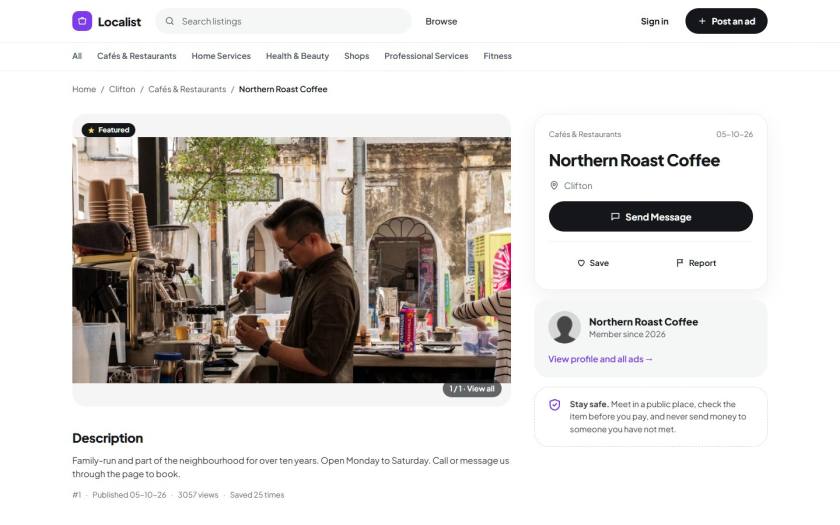Report this listing

click(696, 263)
